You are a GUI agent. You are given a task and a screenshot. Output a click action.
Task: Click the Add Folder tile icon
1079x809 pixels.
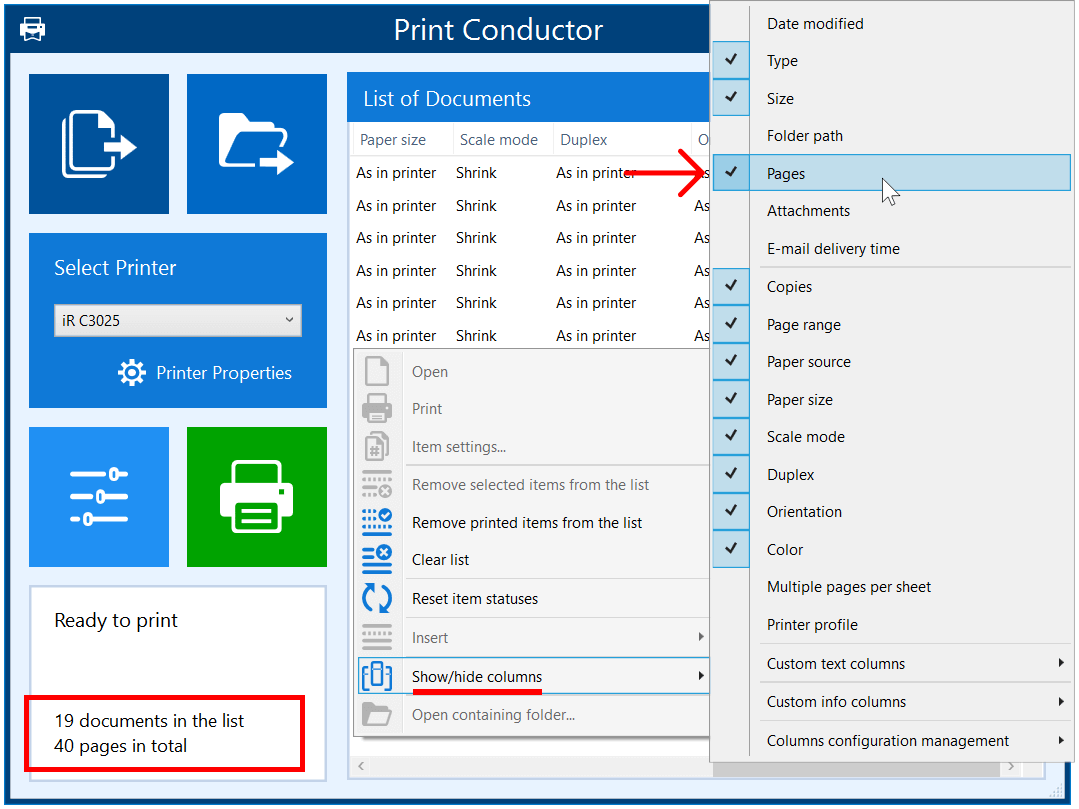[x=256, y=144]
